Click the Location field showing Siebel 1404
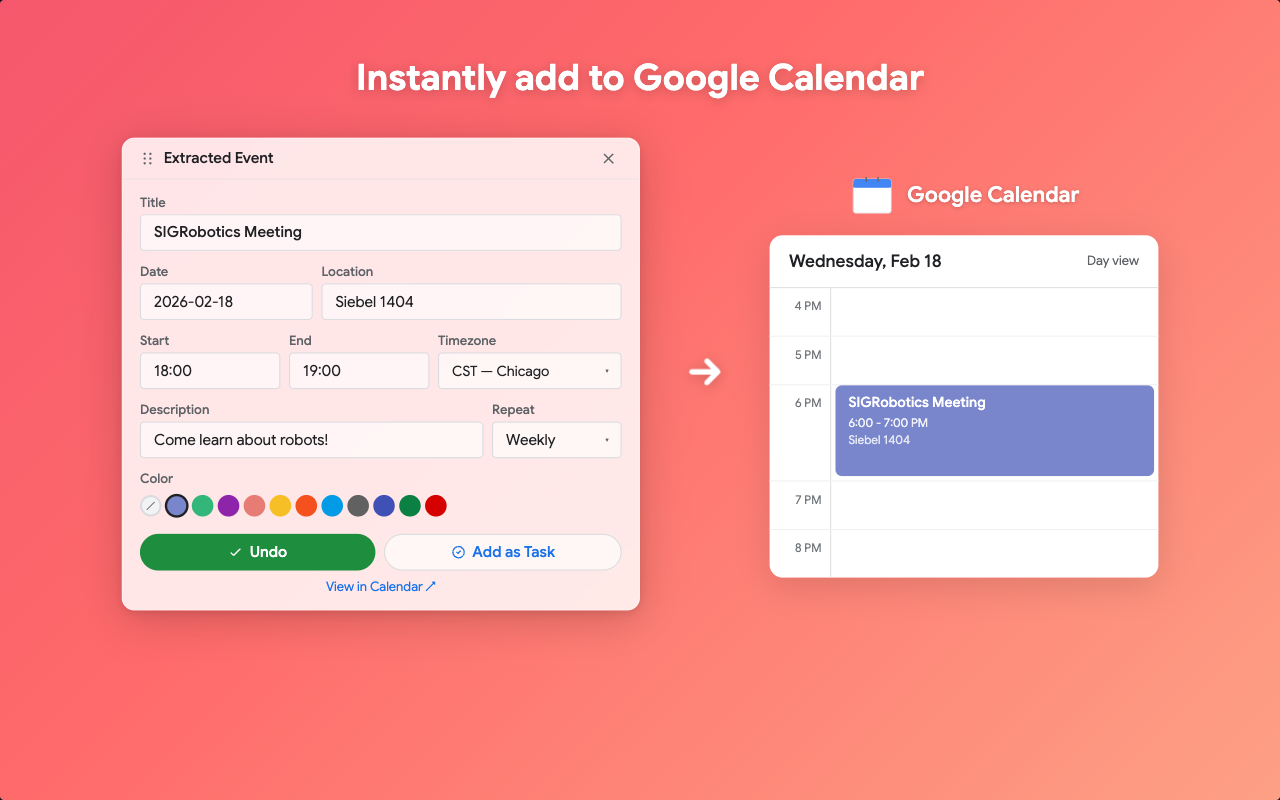This screenshot has width=1280, height=800. 472,302
